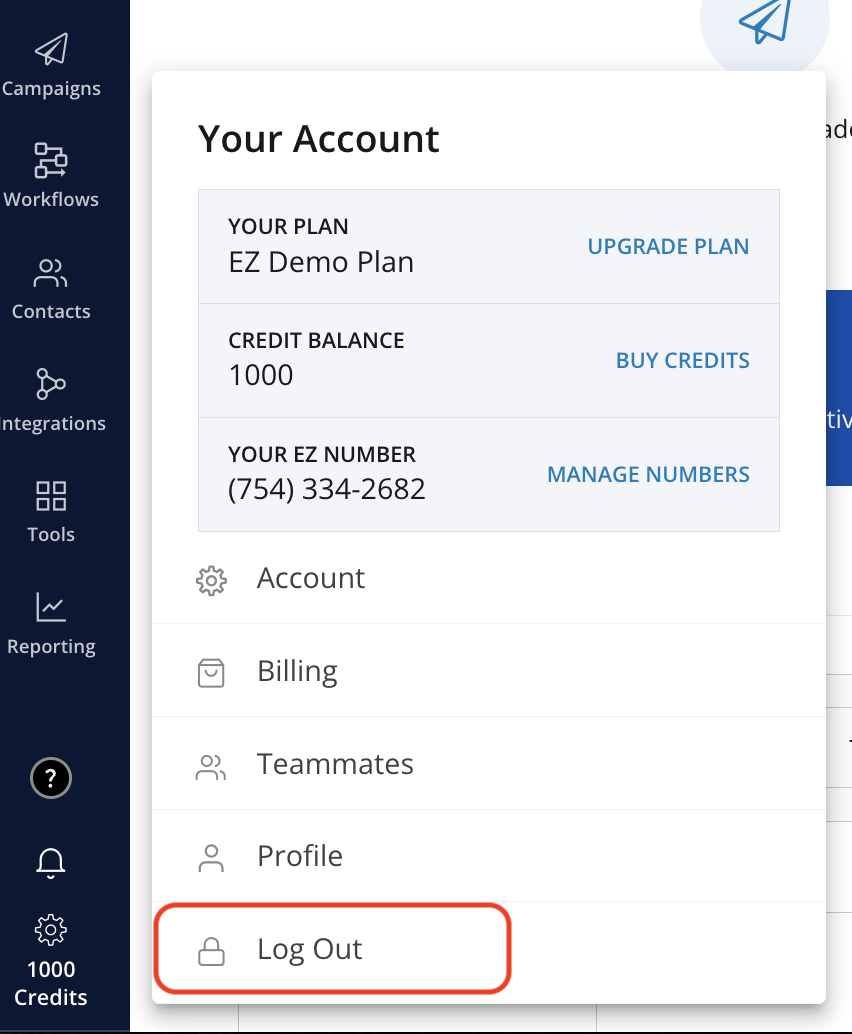
Task: Click the 1000 Credits label in sidebar
Action: pos(51,983)
